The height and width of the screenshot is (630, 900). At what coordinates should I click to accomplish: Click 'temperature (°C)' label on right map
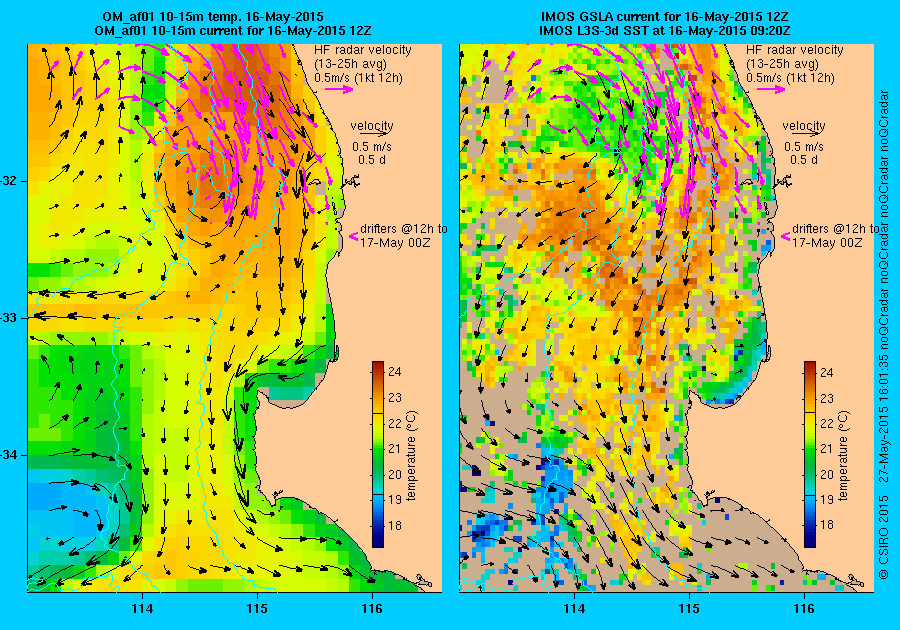(x=843, y=456)
